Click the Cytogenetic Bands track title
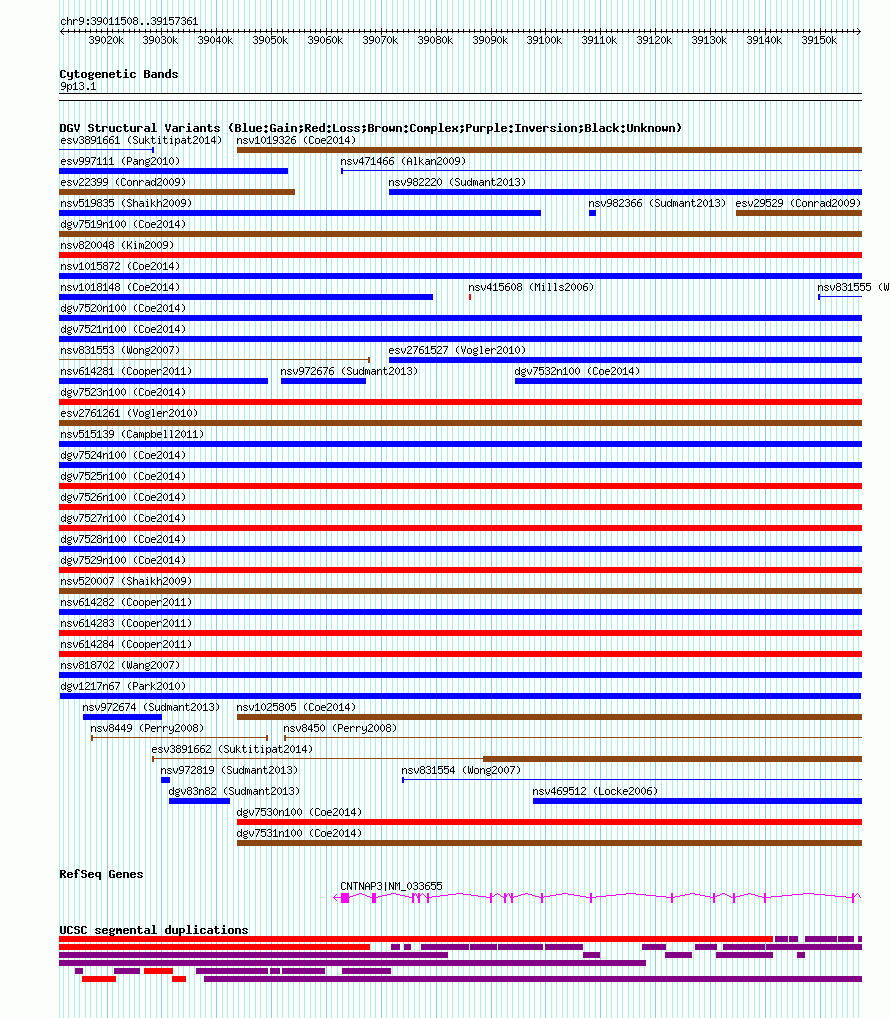Image resolution: width=890 pixels, height=1018 pixels. [119, 74]
